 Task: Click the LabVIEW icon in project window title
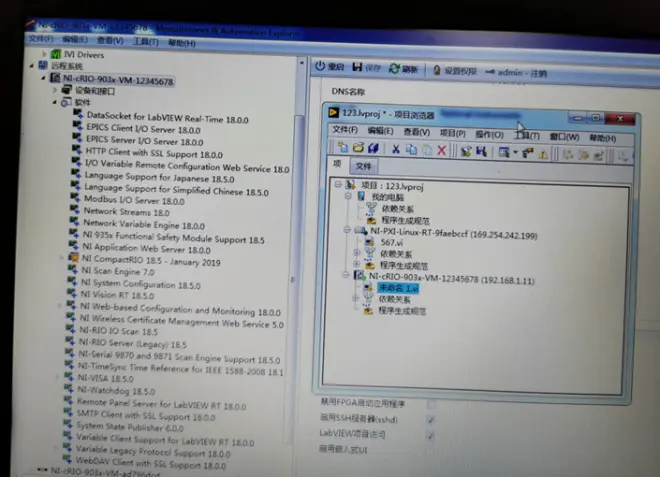333,112
